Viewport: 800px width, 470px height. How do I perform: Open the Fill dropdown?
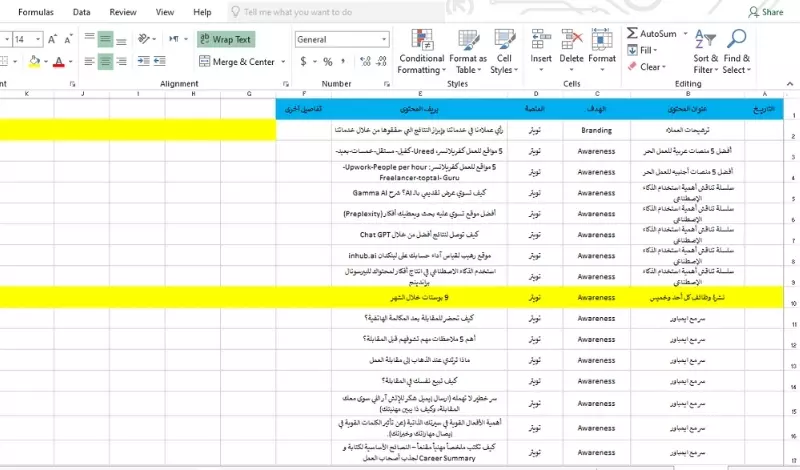[642, 50]
